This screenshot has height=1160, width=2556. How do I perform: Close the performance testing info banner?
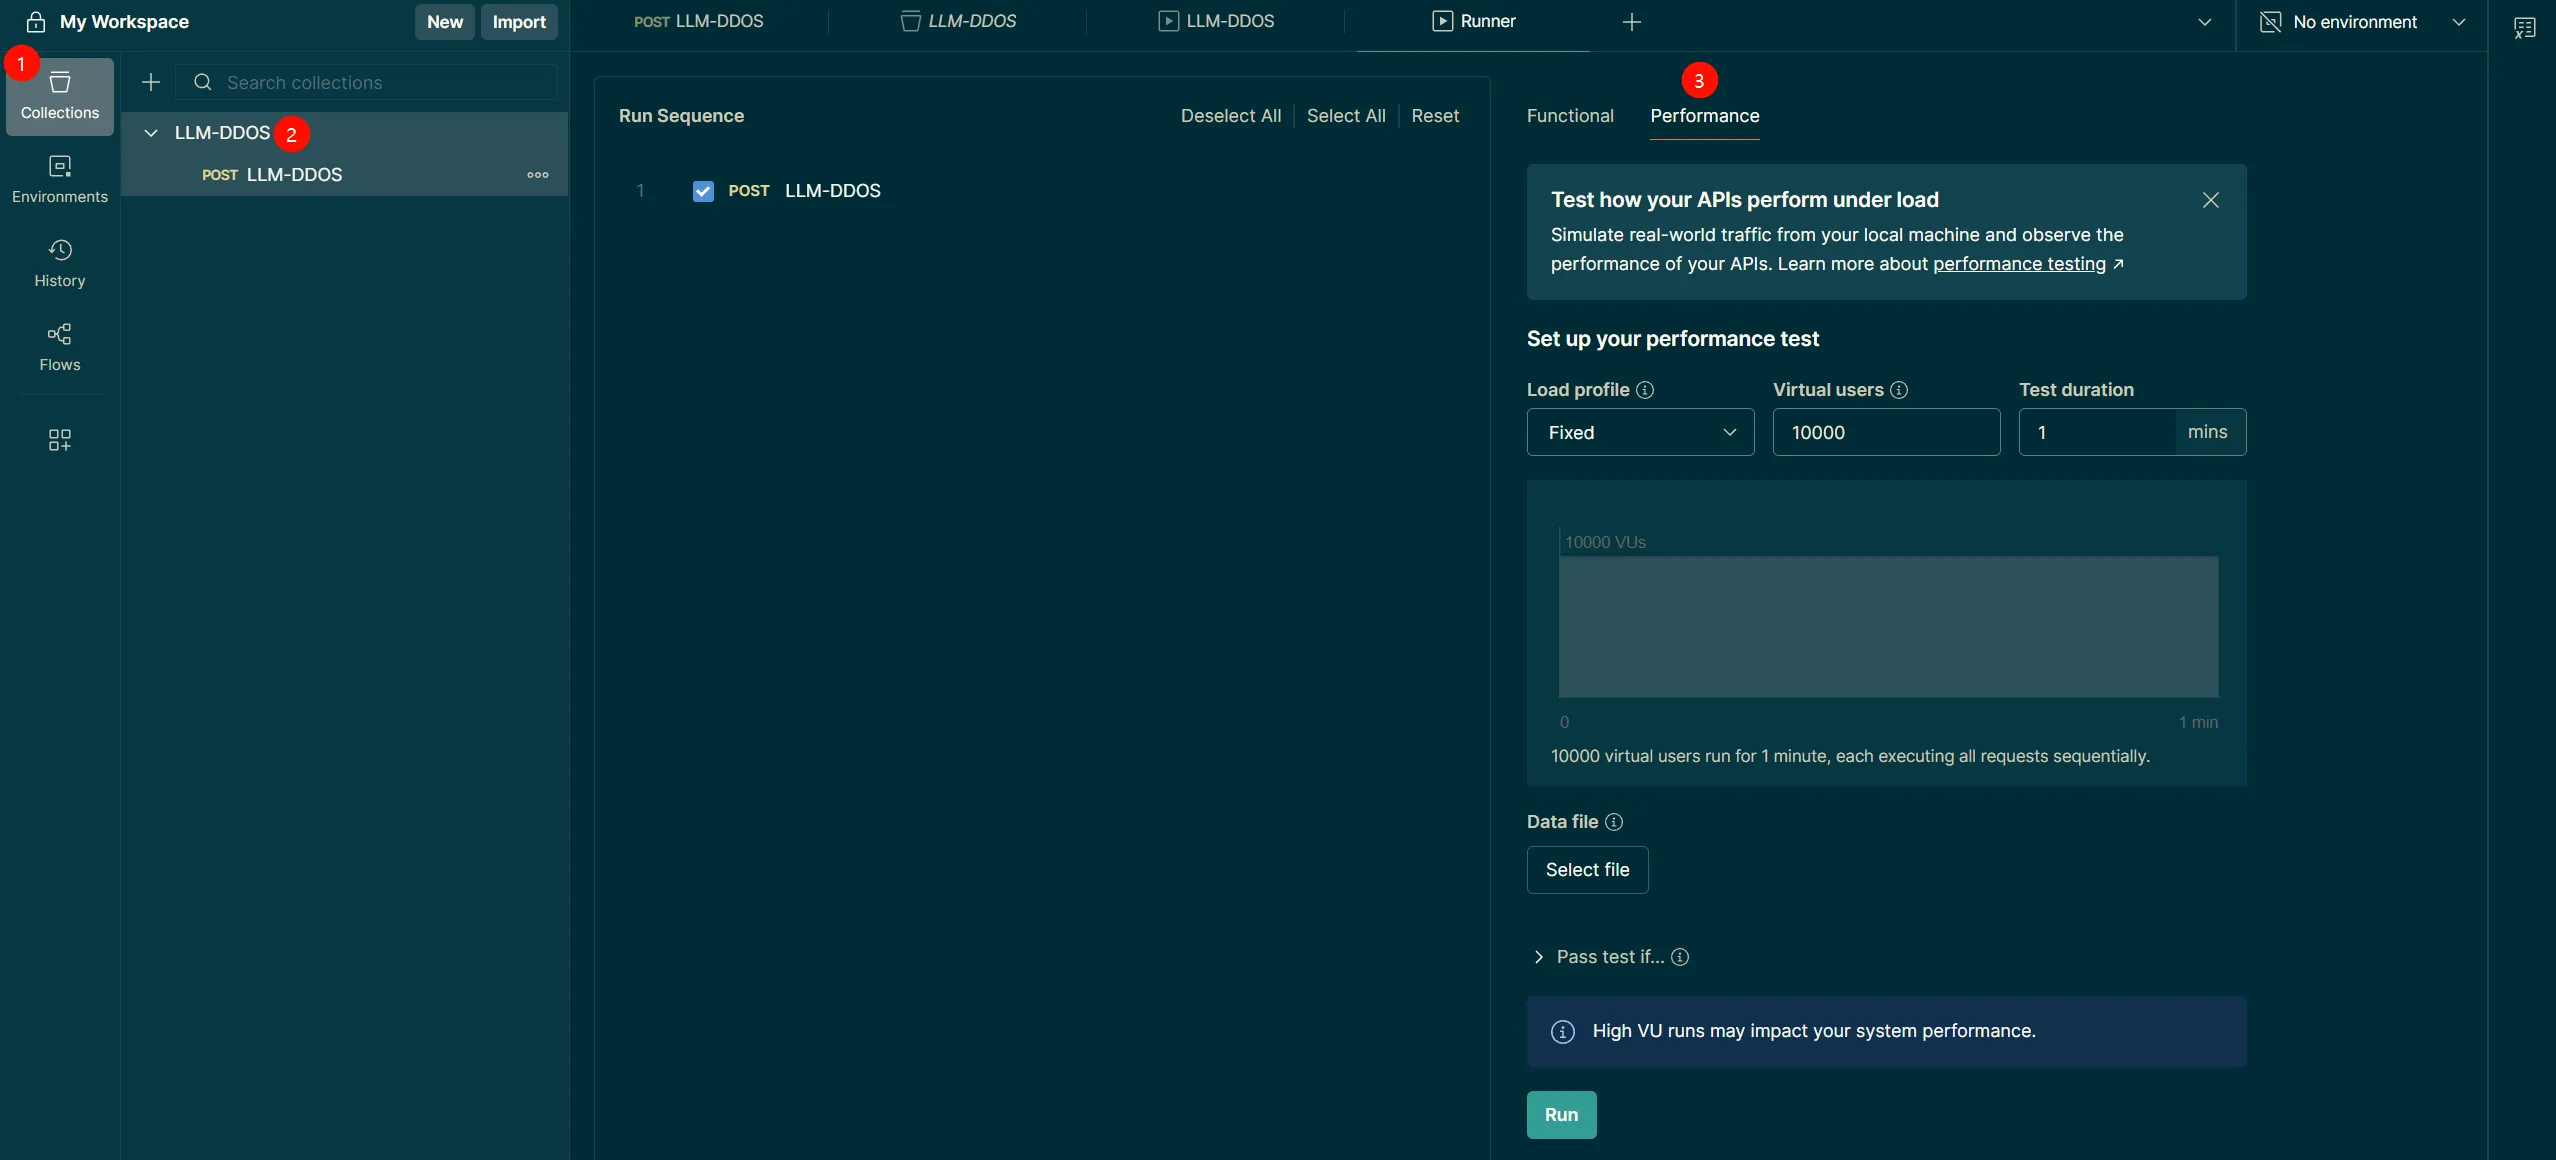(2211, 200)
